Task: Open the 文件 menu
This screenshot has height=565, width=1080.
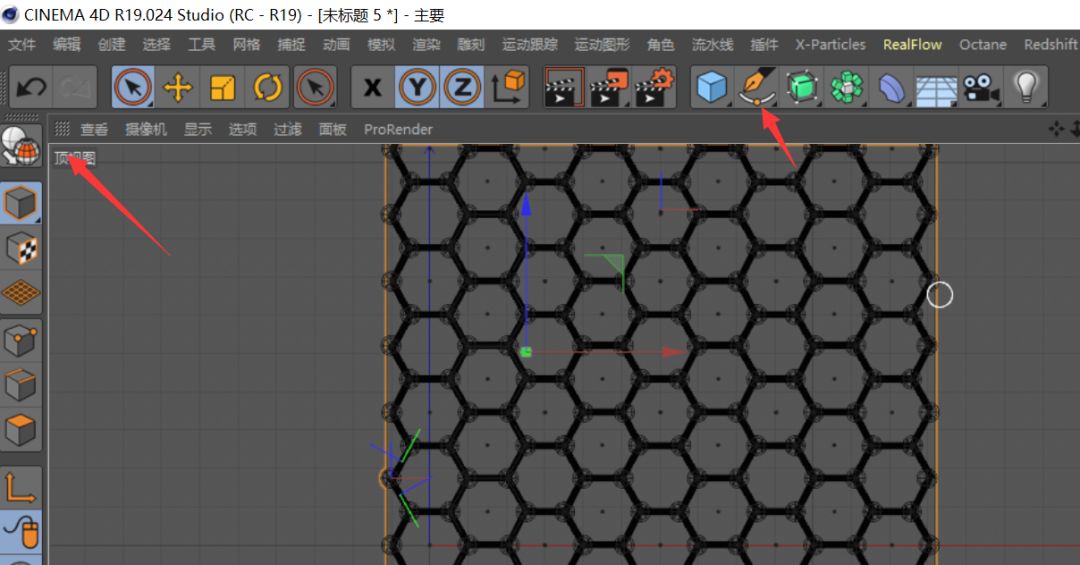Action: pyautogui.click(x=21, y=45)
